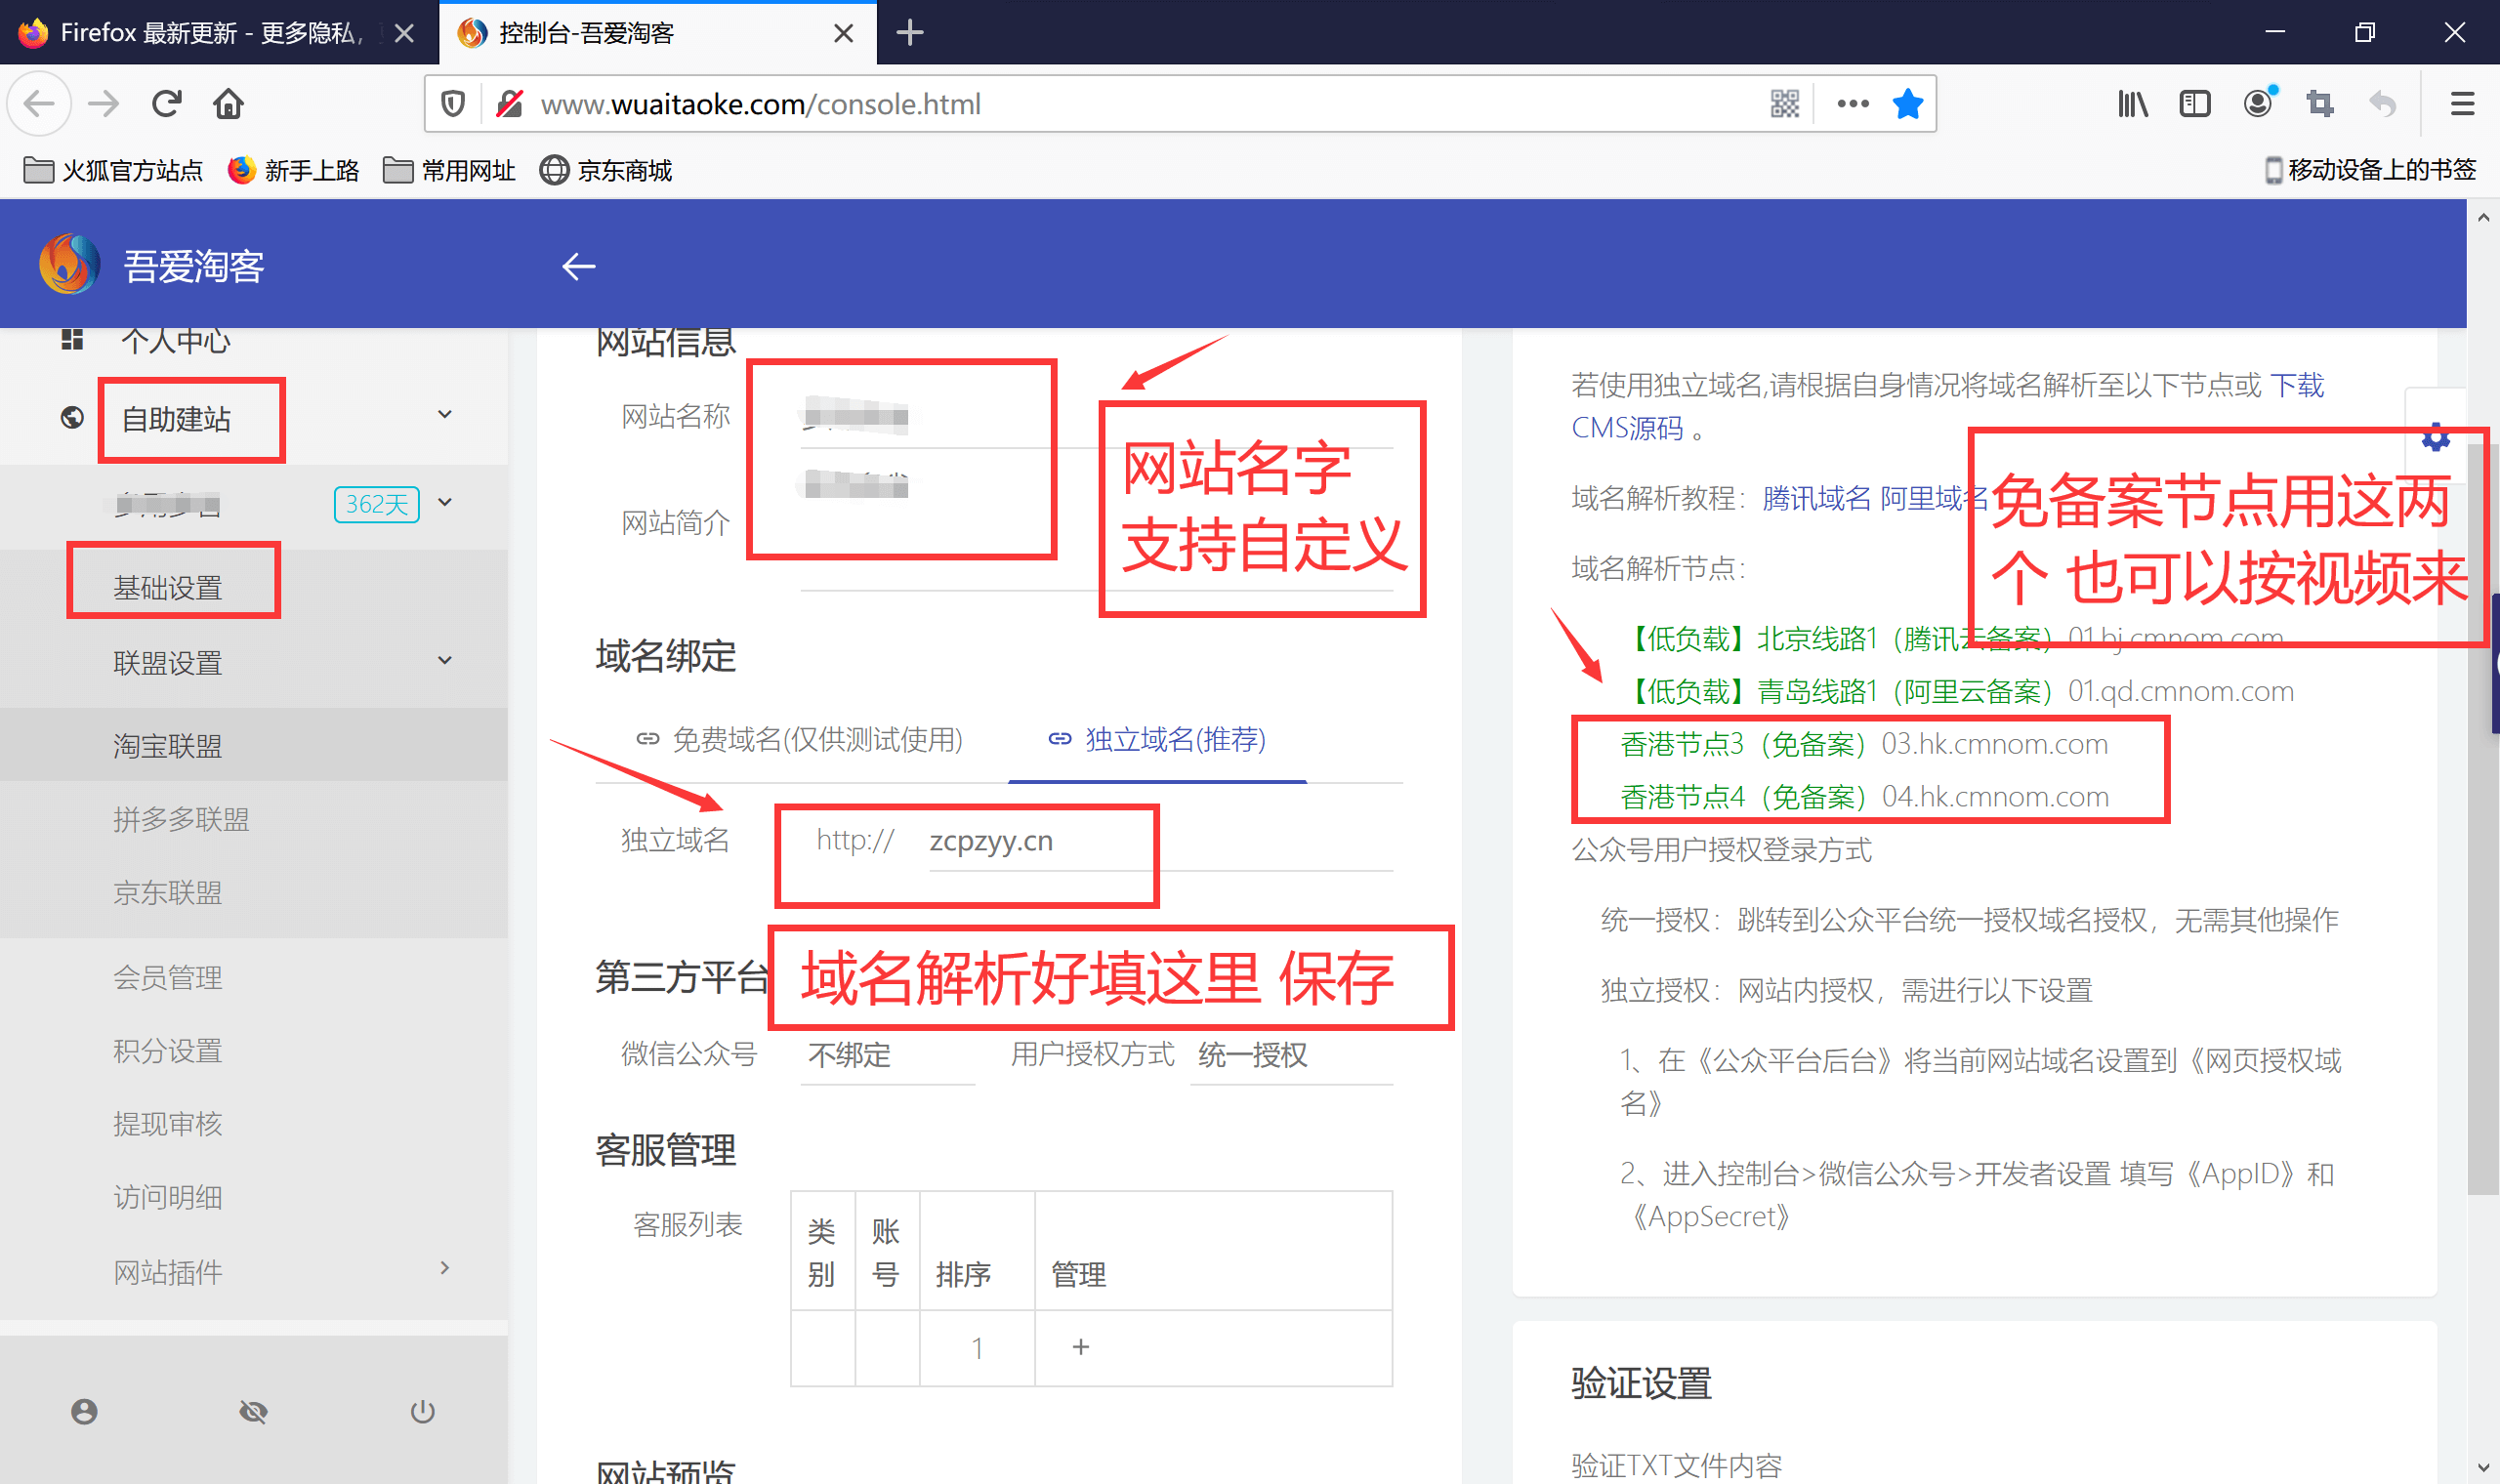Expand the 自助建站 menu chevron
The image size is (2500, 1484).
pyautogui.click(x=445, y=415)
